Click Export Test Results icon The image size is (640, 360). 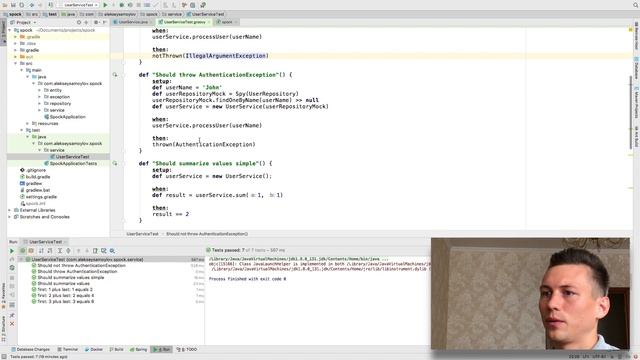(x=95, y=251)
